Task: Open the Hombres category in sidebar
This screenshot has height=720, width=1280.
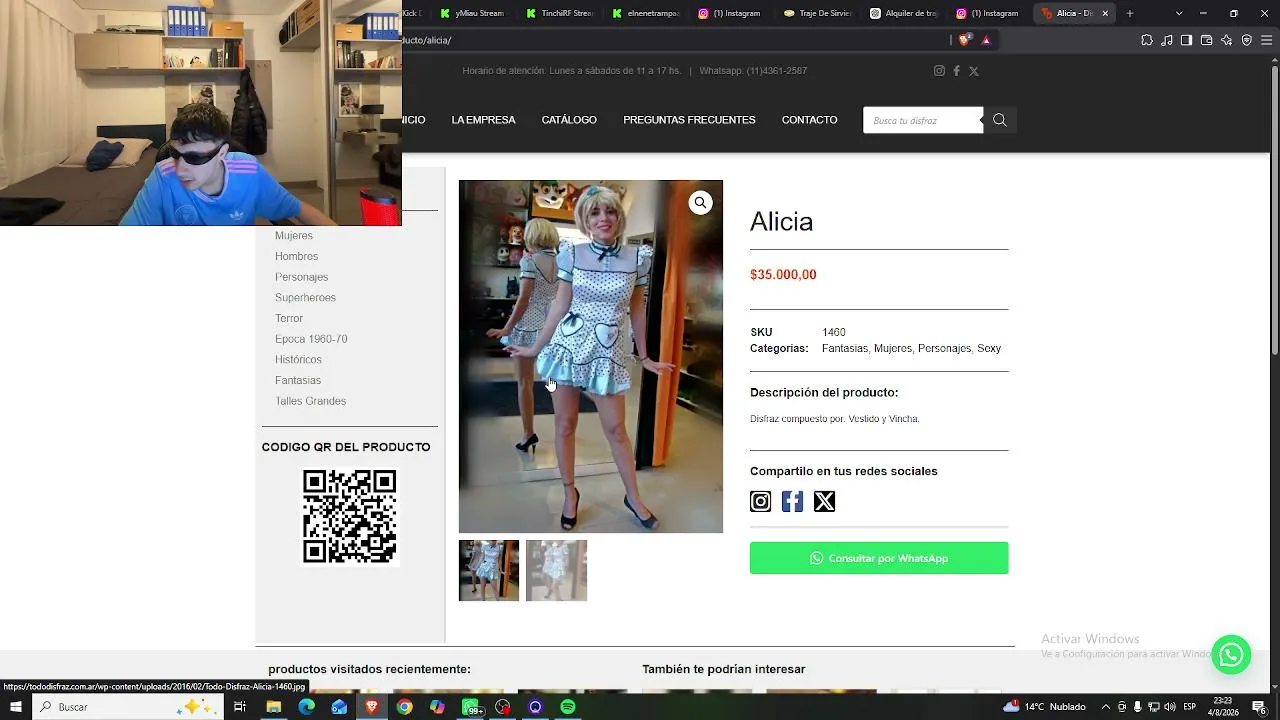Action: tap(296, 257)
